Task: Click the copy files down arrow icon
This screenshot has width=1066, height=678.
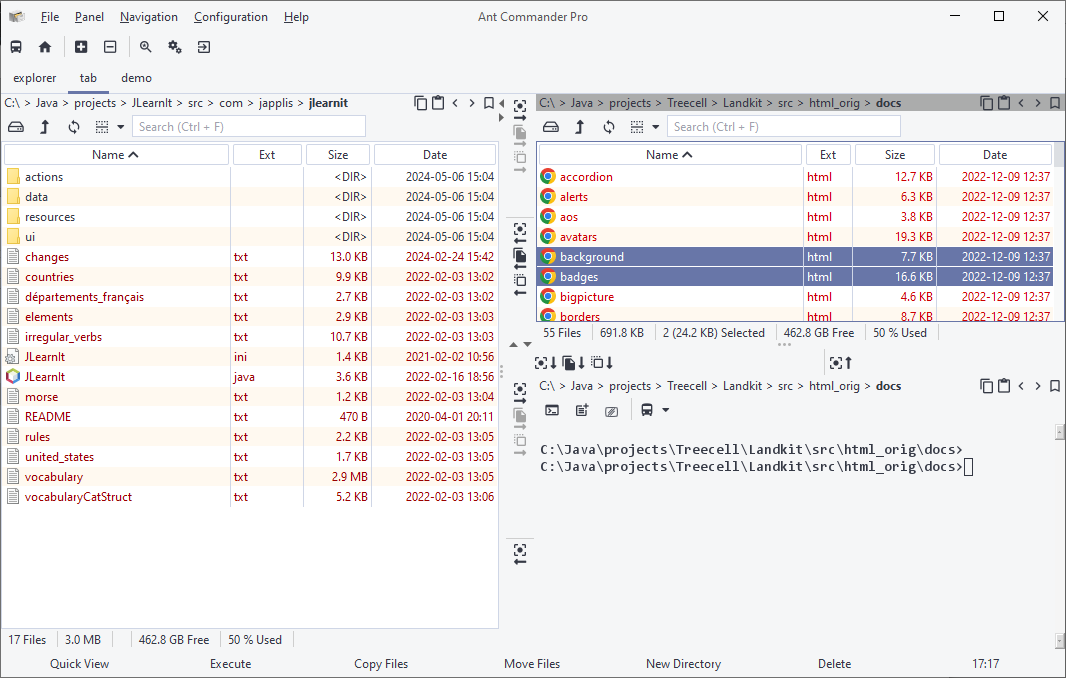Action: (x=574, y=362)
